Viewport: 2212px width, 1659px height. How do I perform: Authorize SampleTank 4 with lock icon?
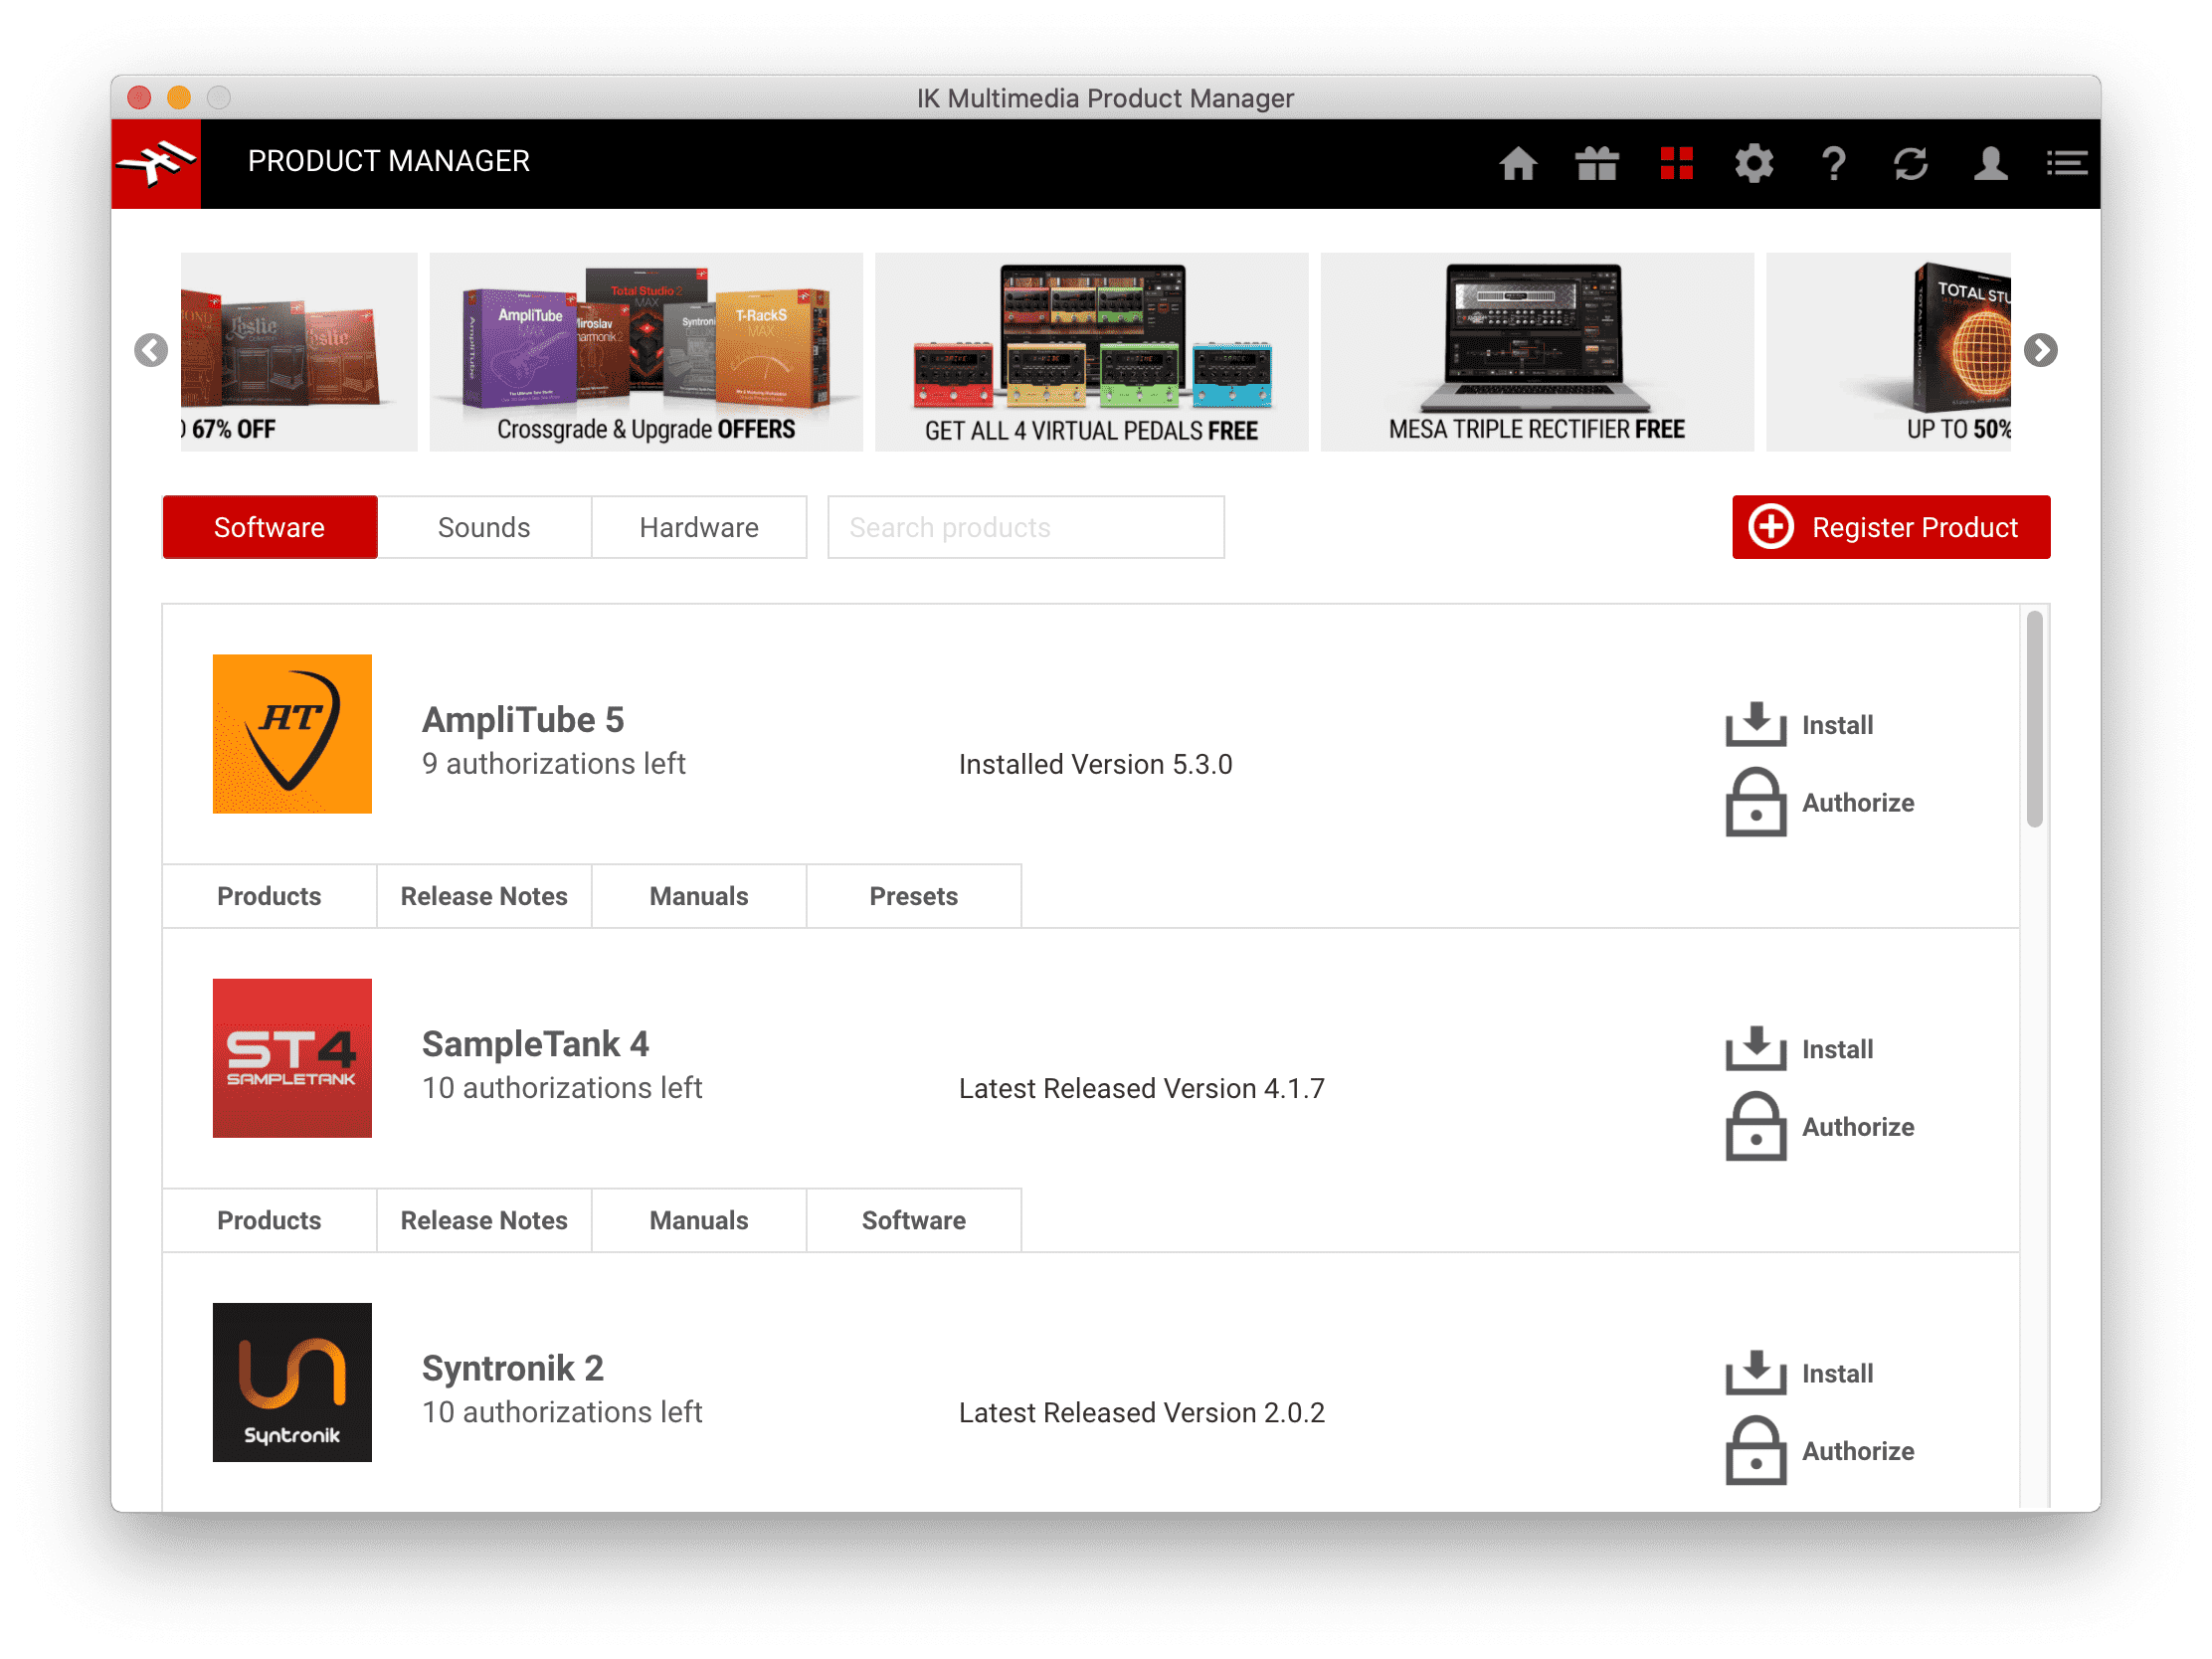click(1755, 1126)
